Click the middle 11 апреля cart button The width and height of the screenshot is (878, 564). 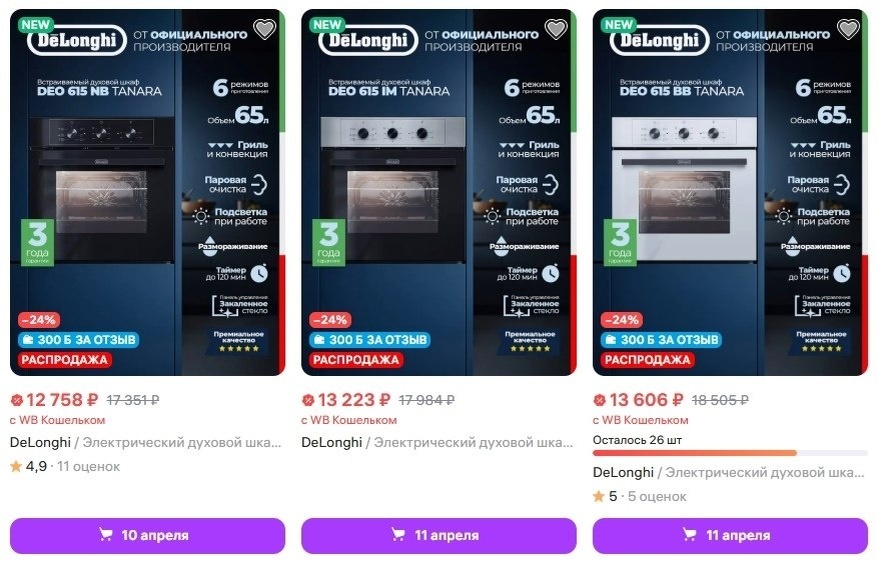pos(439,535)
